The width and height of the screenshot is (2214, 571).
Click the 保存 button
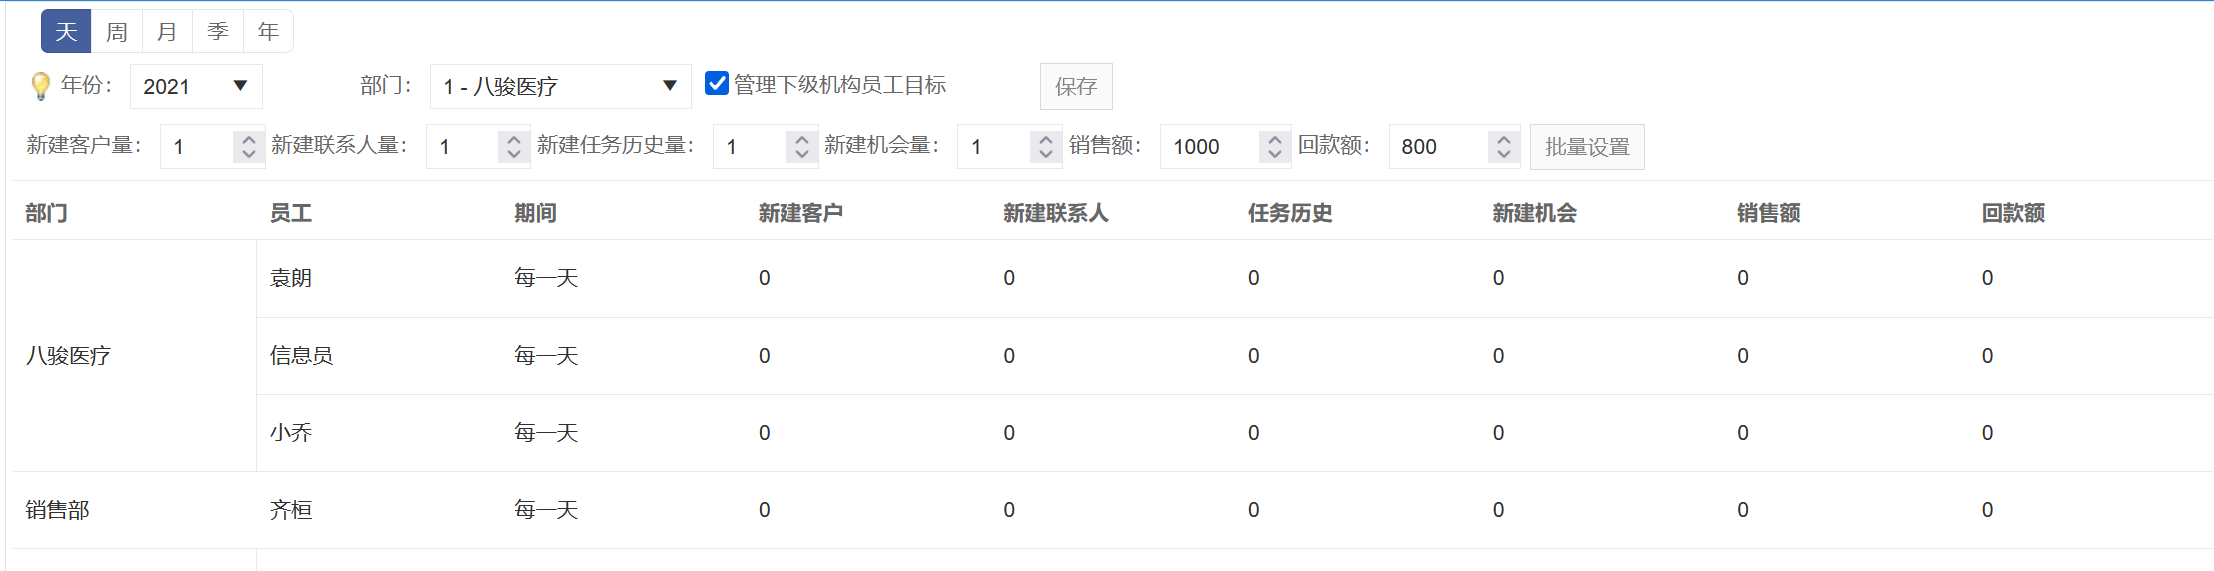pos(1075,87)
